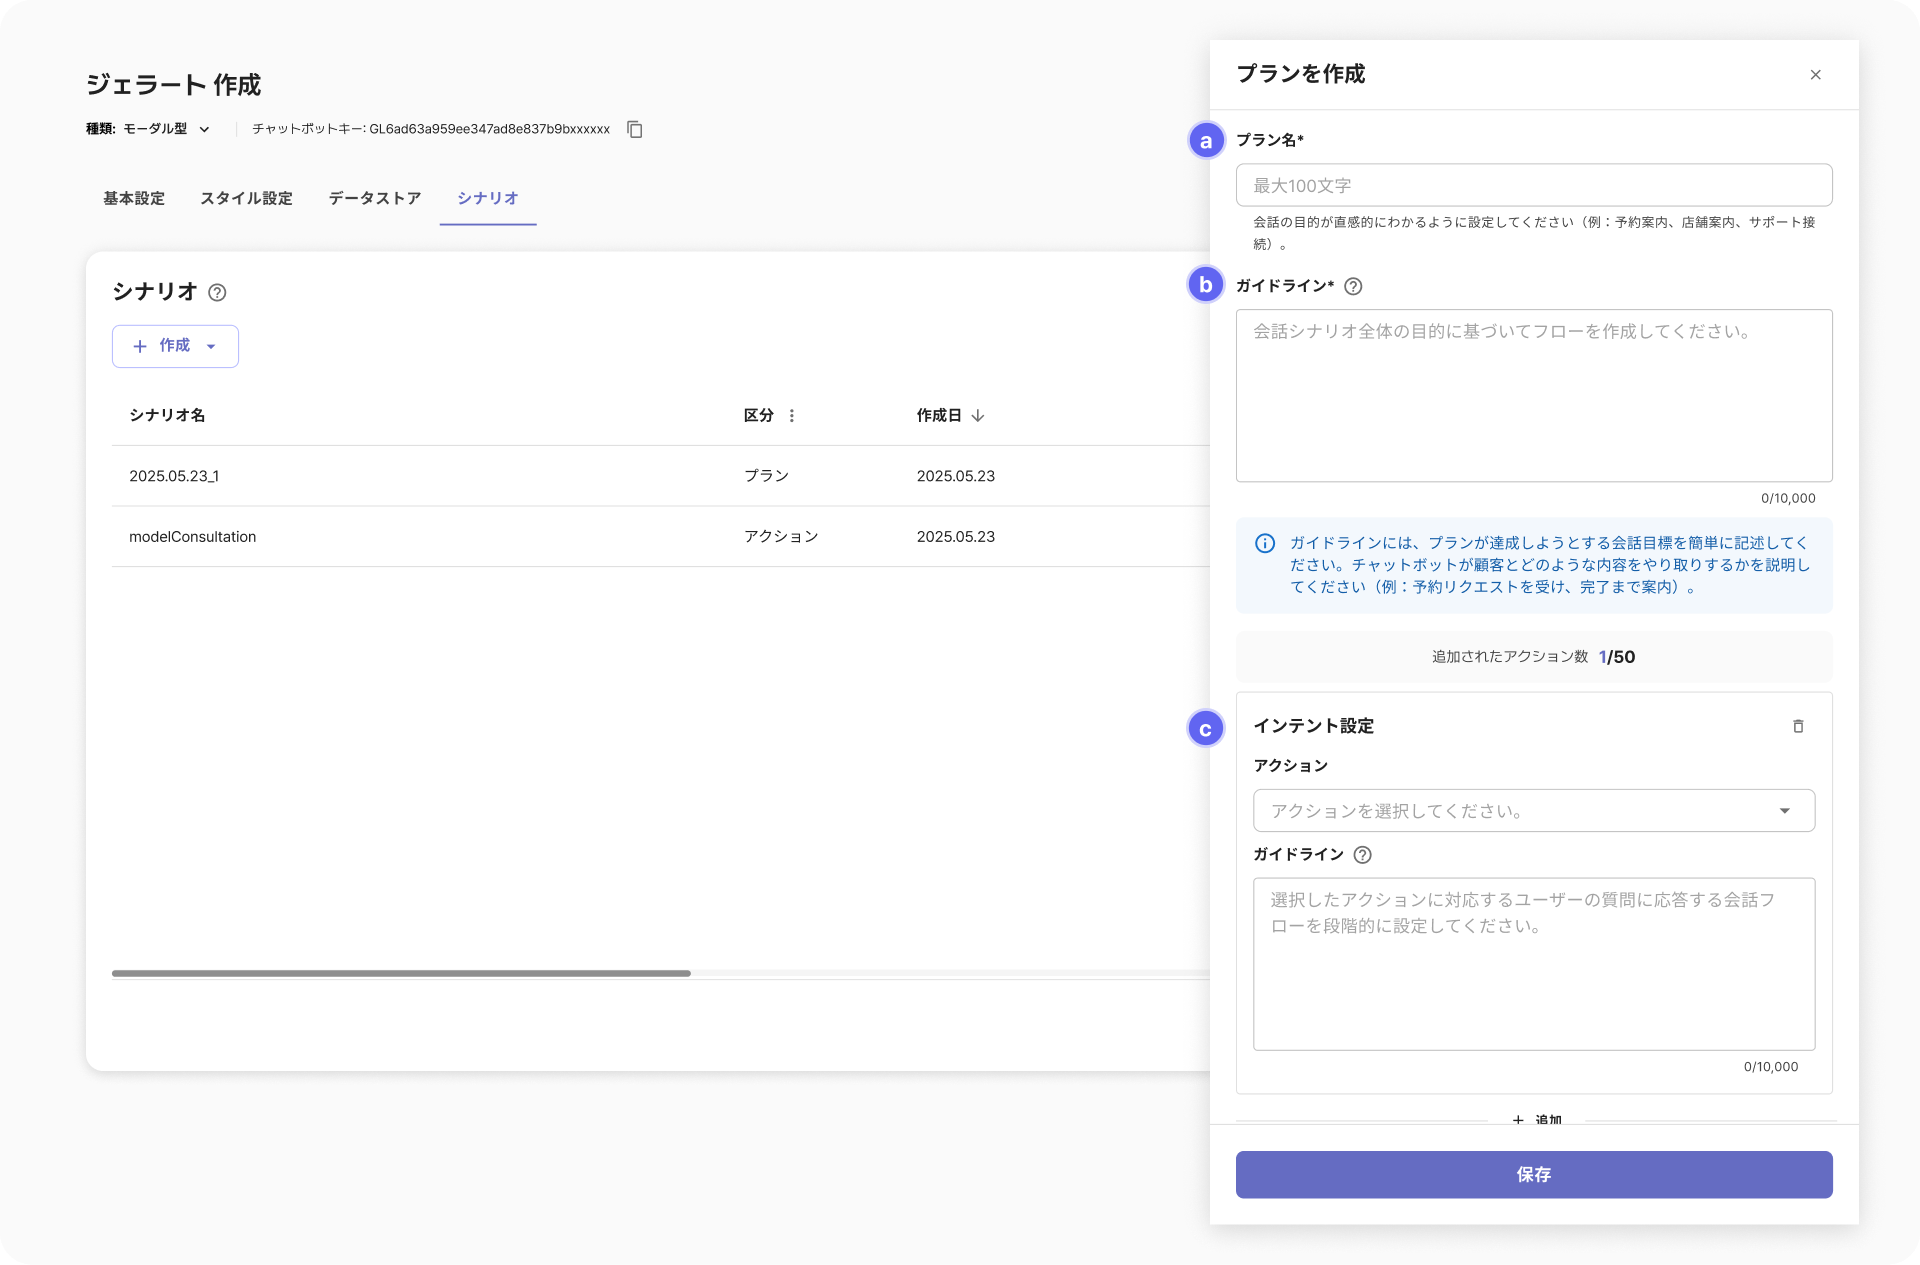This screenshot has height=1265, width=1920.
Task: Switch to the スタイル設定 tab
Action: (x=246, y=198)
